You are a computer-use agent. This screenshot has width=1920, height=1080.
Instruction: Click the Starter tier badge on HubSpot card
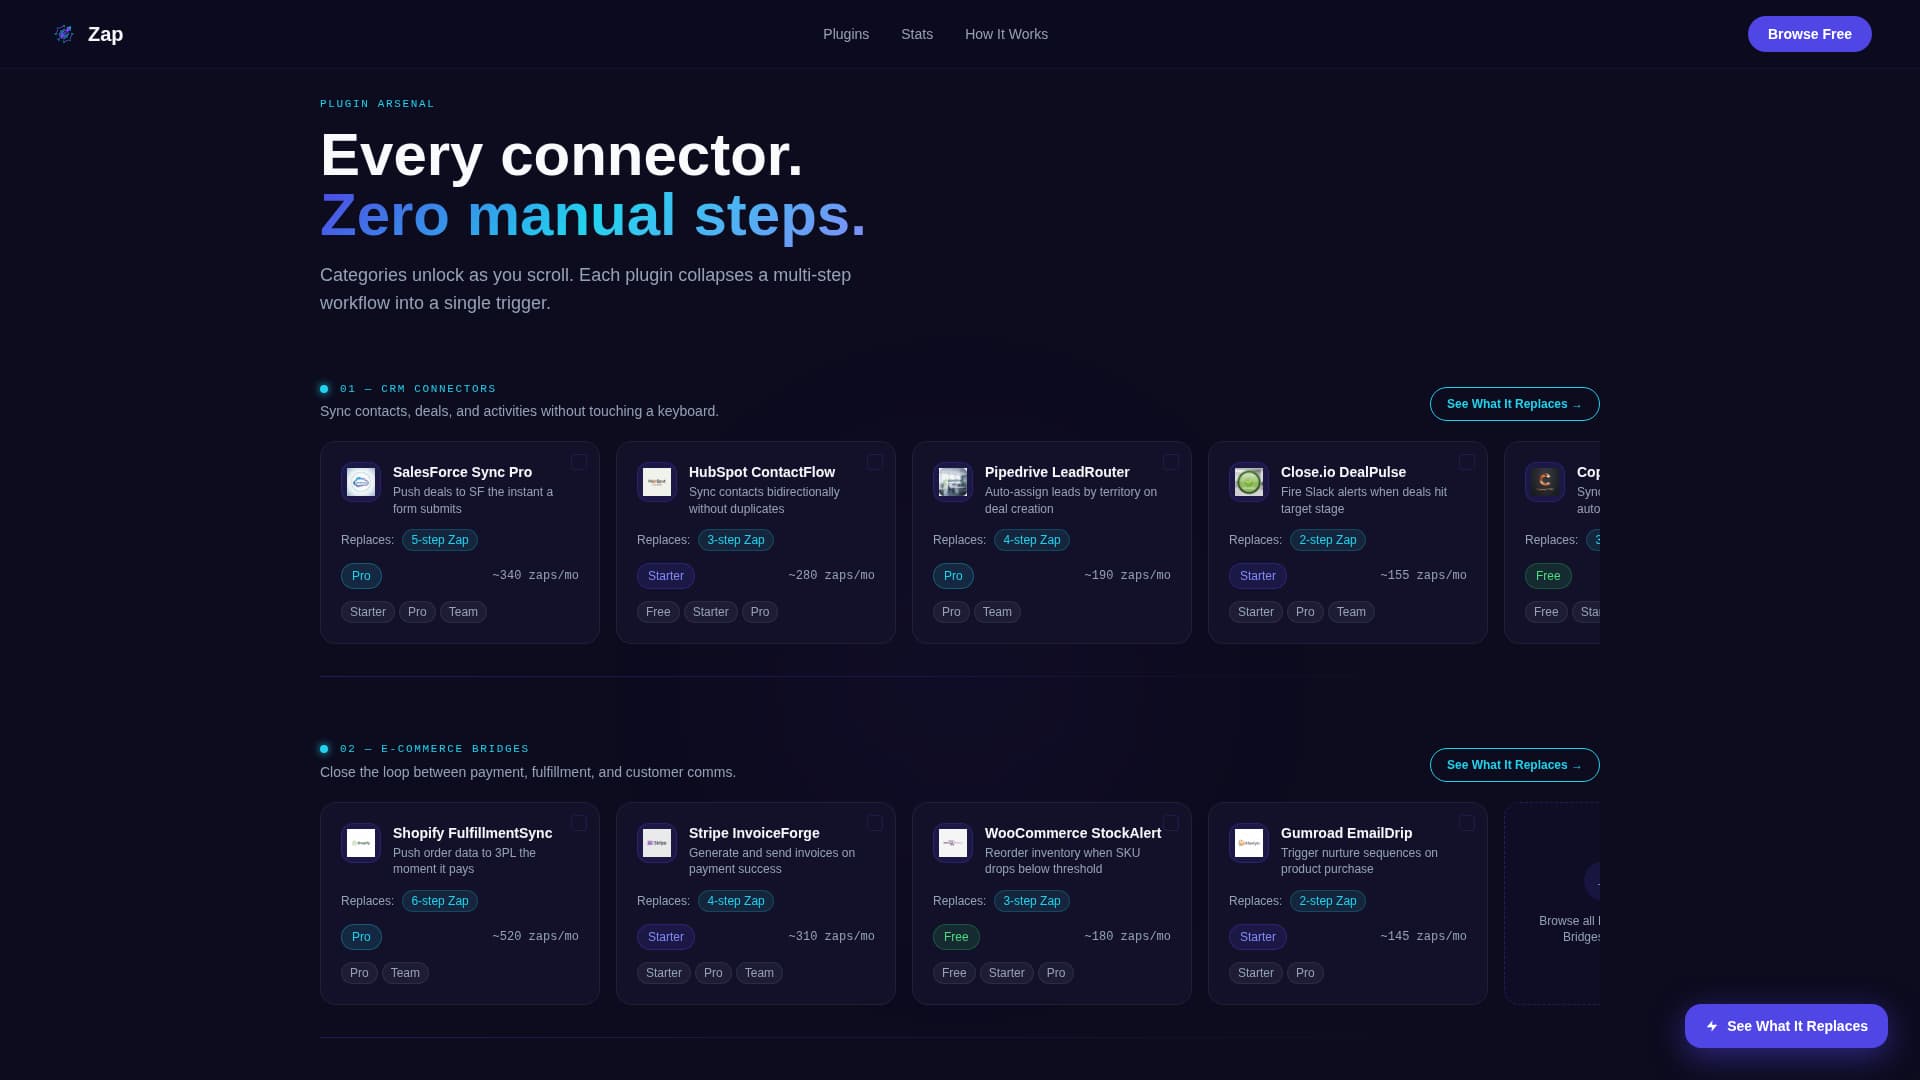666,576
